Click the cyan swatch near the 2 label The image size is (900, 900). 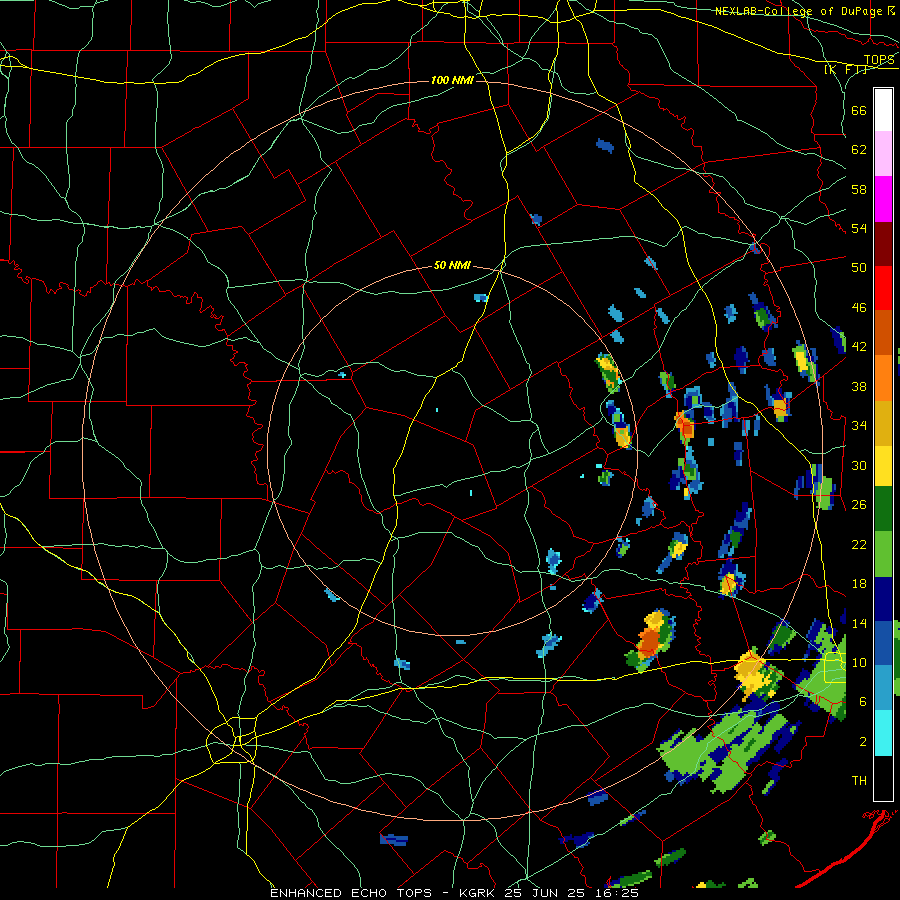click(883, 733)
